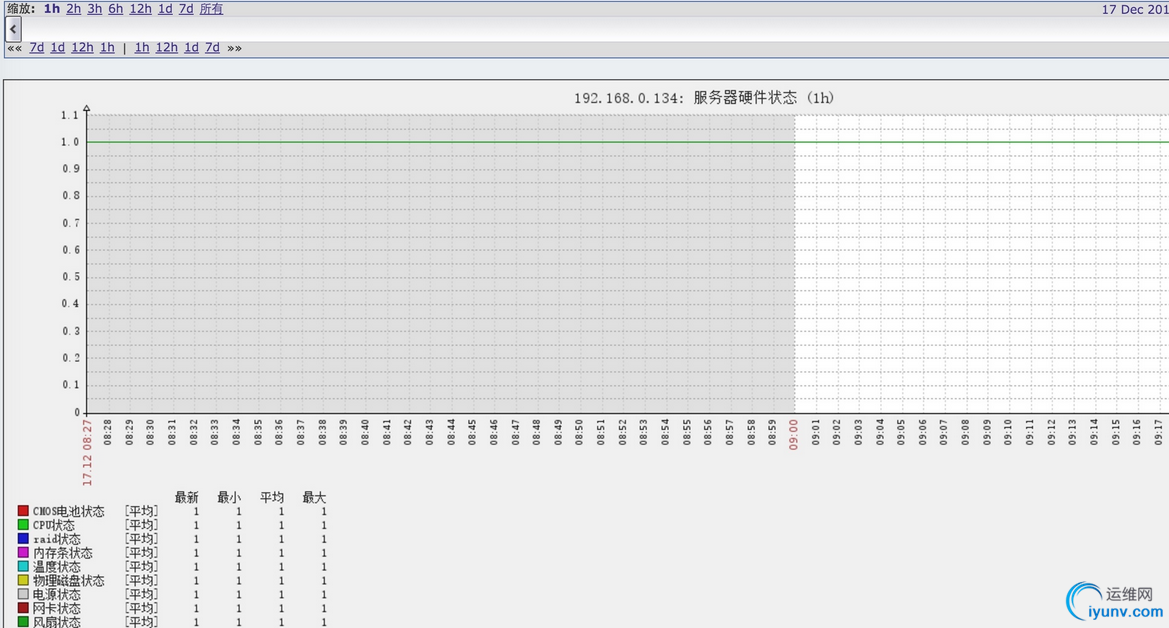Zoom the graph to 12h
Image resolution: width=1169 pixels, height=628 pixels.
click(139, 8)
